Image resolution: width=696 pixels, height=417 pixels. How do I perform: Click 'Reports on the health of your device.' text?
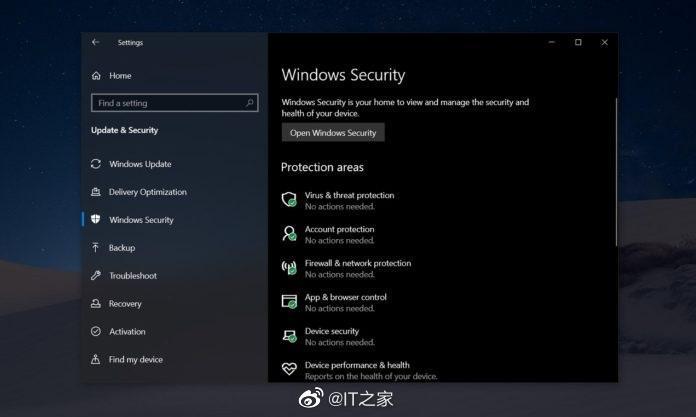coord(371,376)
